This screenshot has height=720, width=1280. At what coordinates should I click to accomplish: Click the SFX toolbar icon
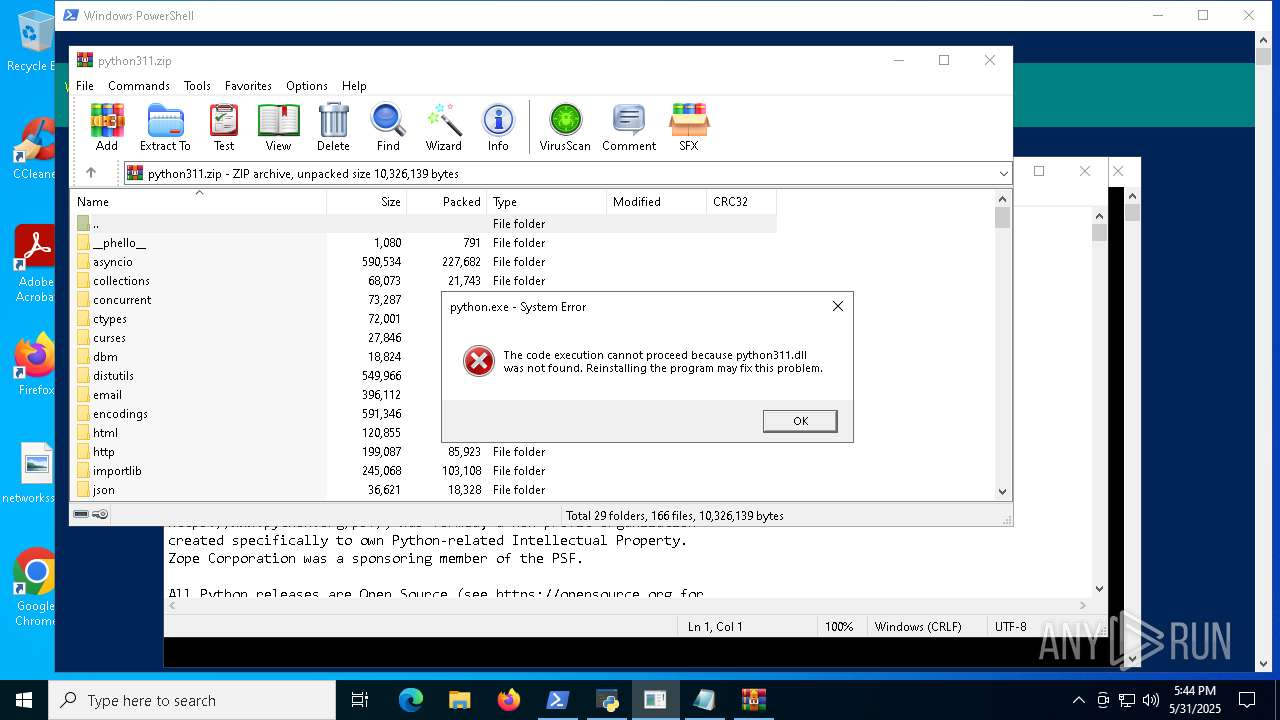pos(689,127)
